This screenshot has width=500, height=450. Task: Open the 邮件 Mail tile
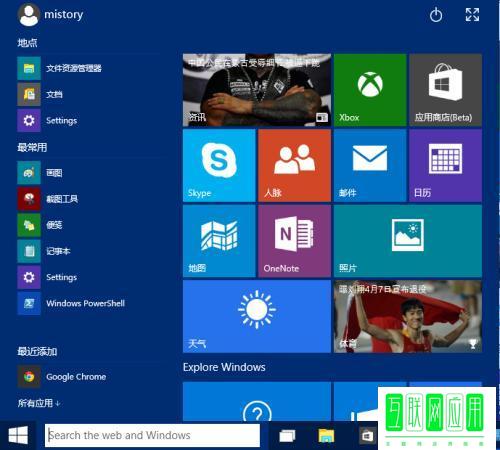coord(370,166)
